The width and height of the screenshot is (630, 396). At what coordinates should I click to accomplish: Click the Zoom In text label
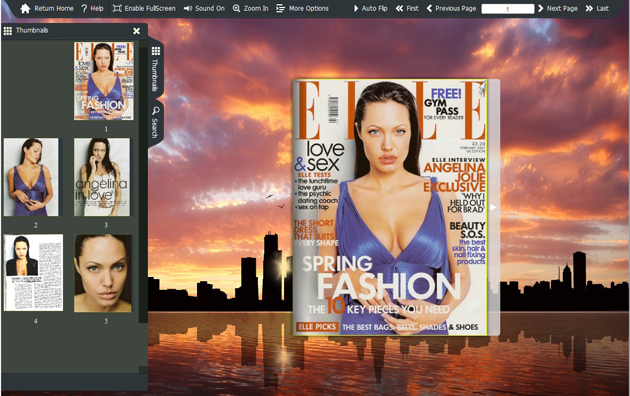(256, 8)
